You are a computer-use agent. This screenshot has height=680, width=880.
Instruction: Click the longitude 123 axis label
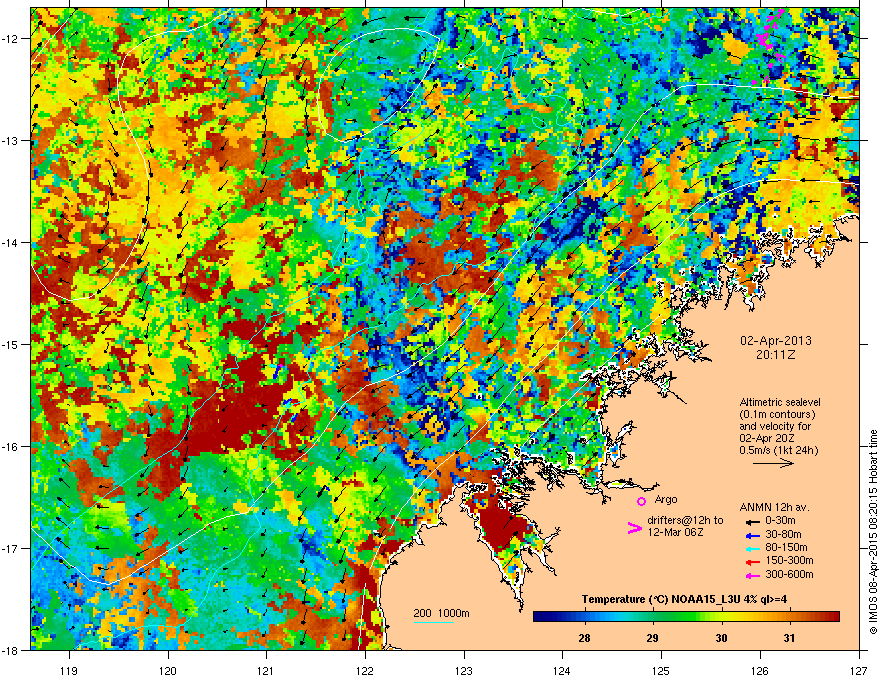tap(464, 670)
